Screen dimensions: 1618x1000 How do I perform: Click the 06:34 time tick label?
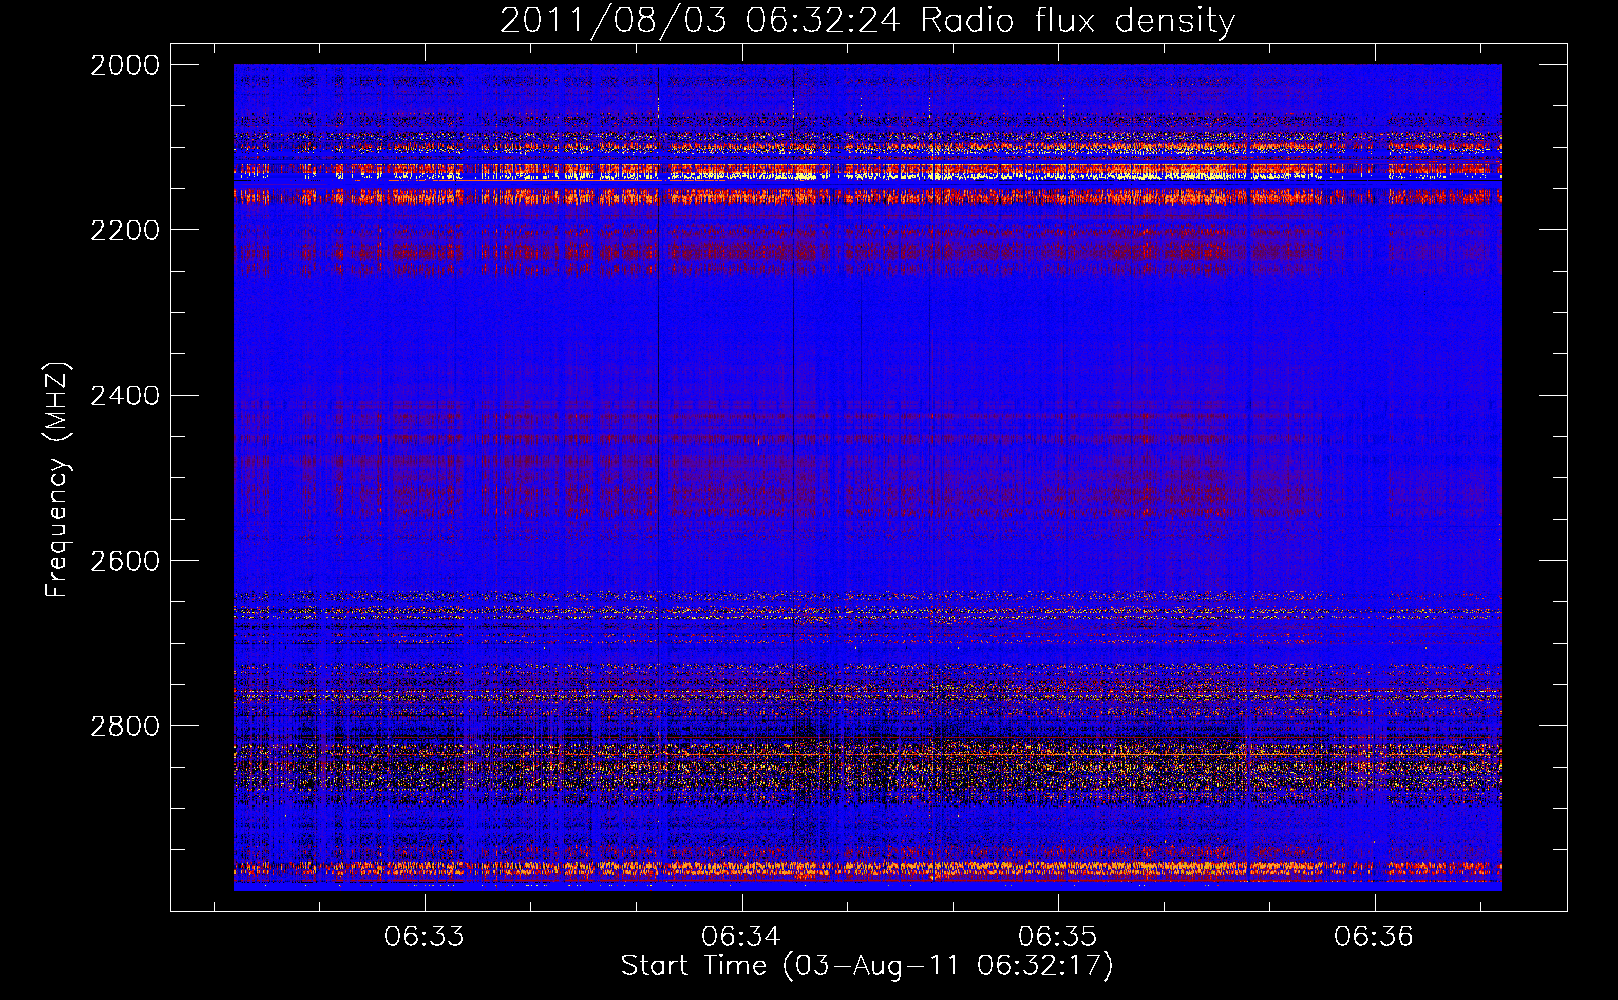pyautogui.click(x=741, y=937)
